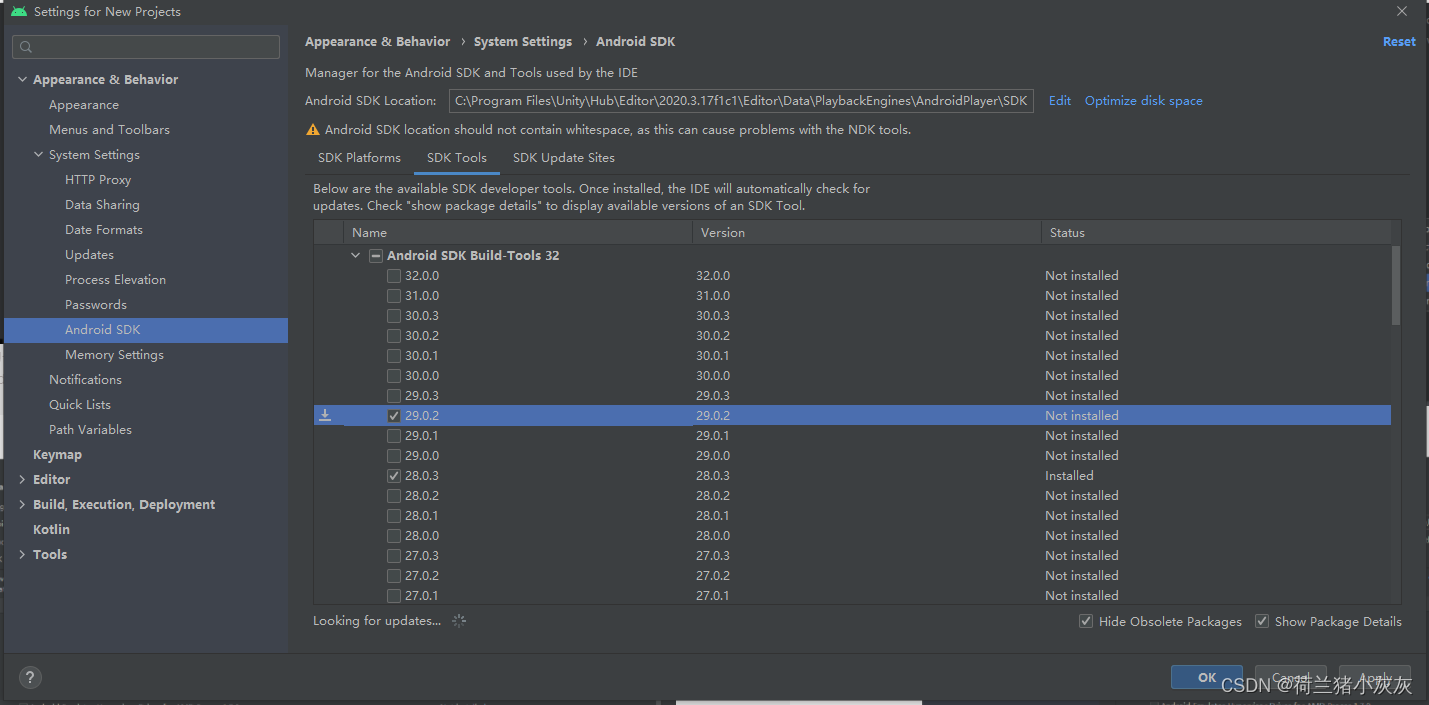Viewport: 1429px width, 705px height.
Task: Expand the Editor settings section
Action: (x=22, y=480)
